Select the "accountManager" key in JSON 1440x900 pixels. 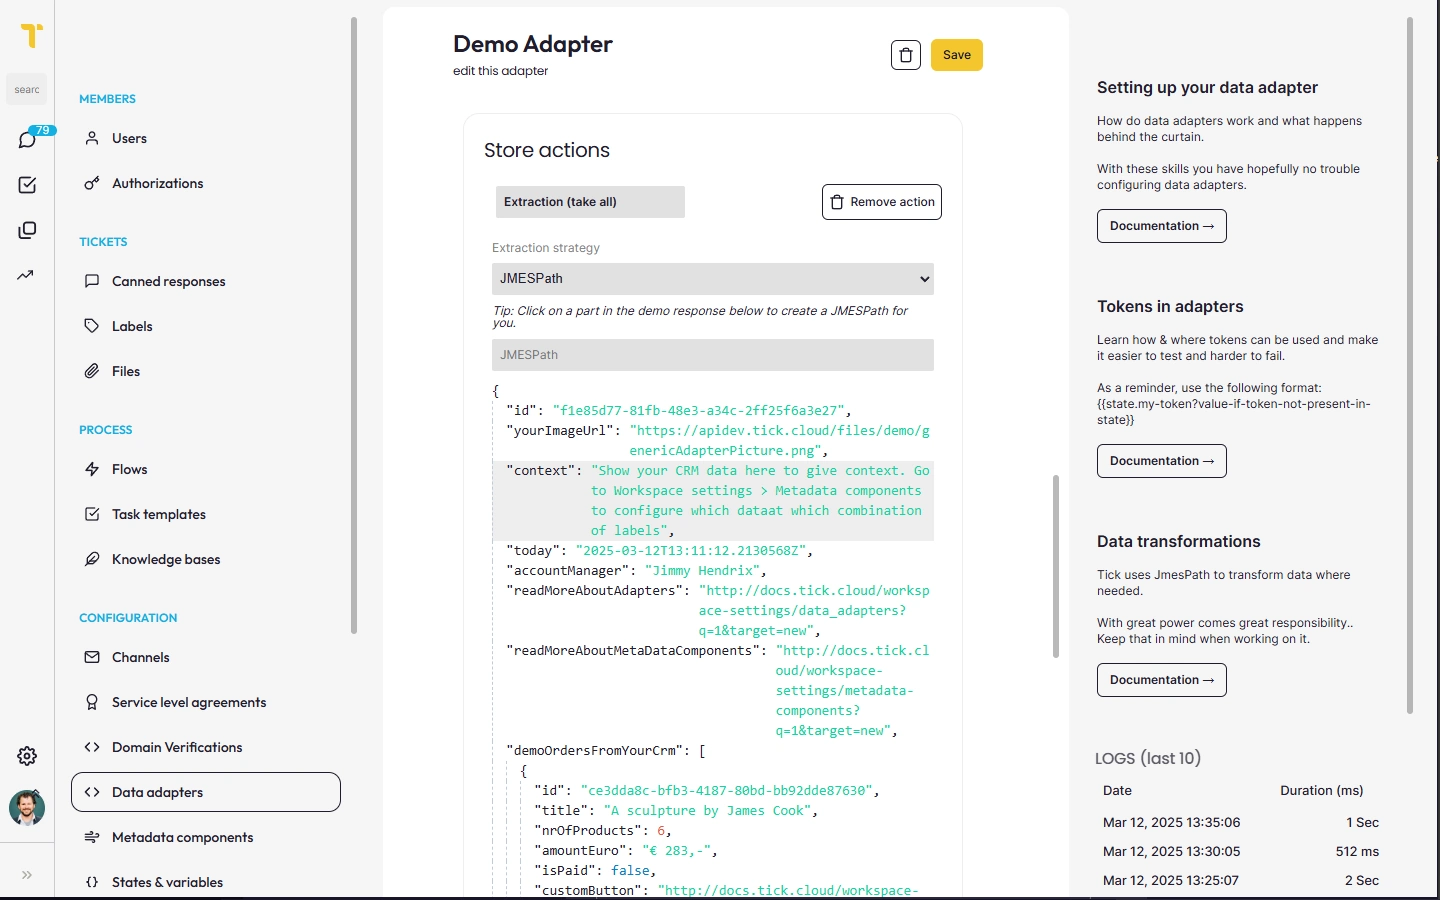(568, 570)
